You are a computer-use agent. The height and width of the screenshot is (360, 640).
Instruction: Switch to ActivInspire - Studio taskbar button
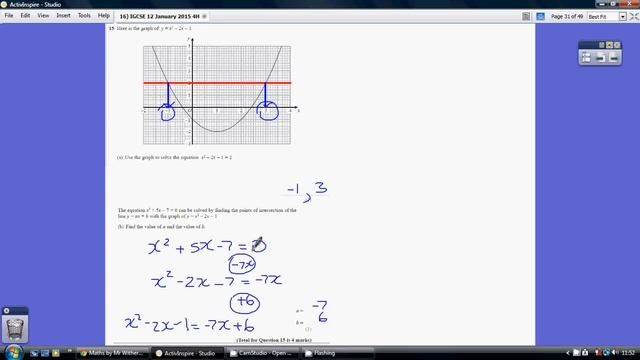pos(187,353)
